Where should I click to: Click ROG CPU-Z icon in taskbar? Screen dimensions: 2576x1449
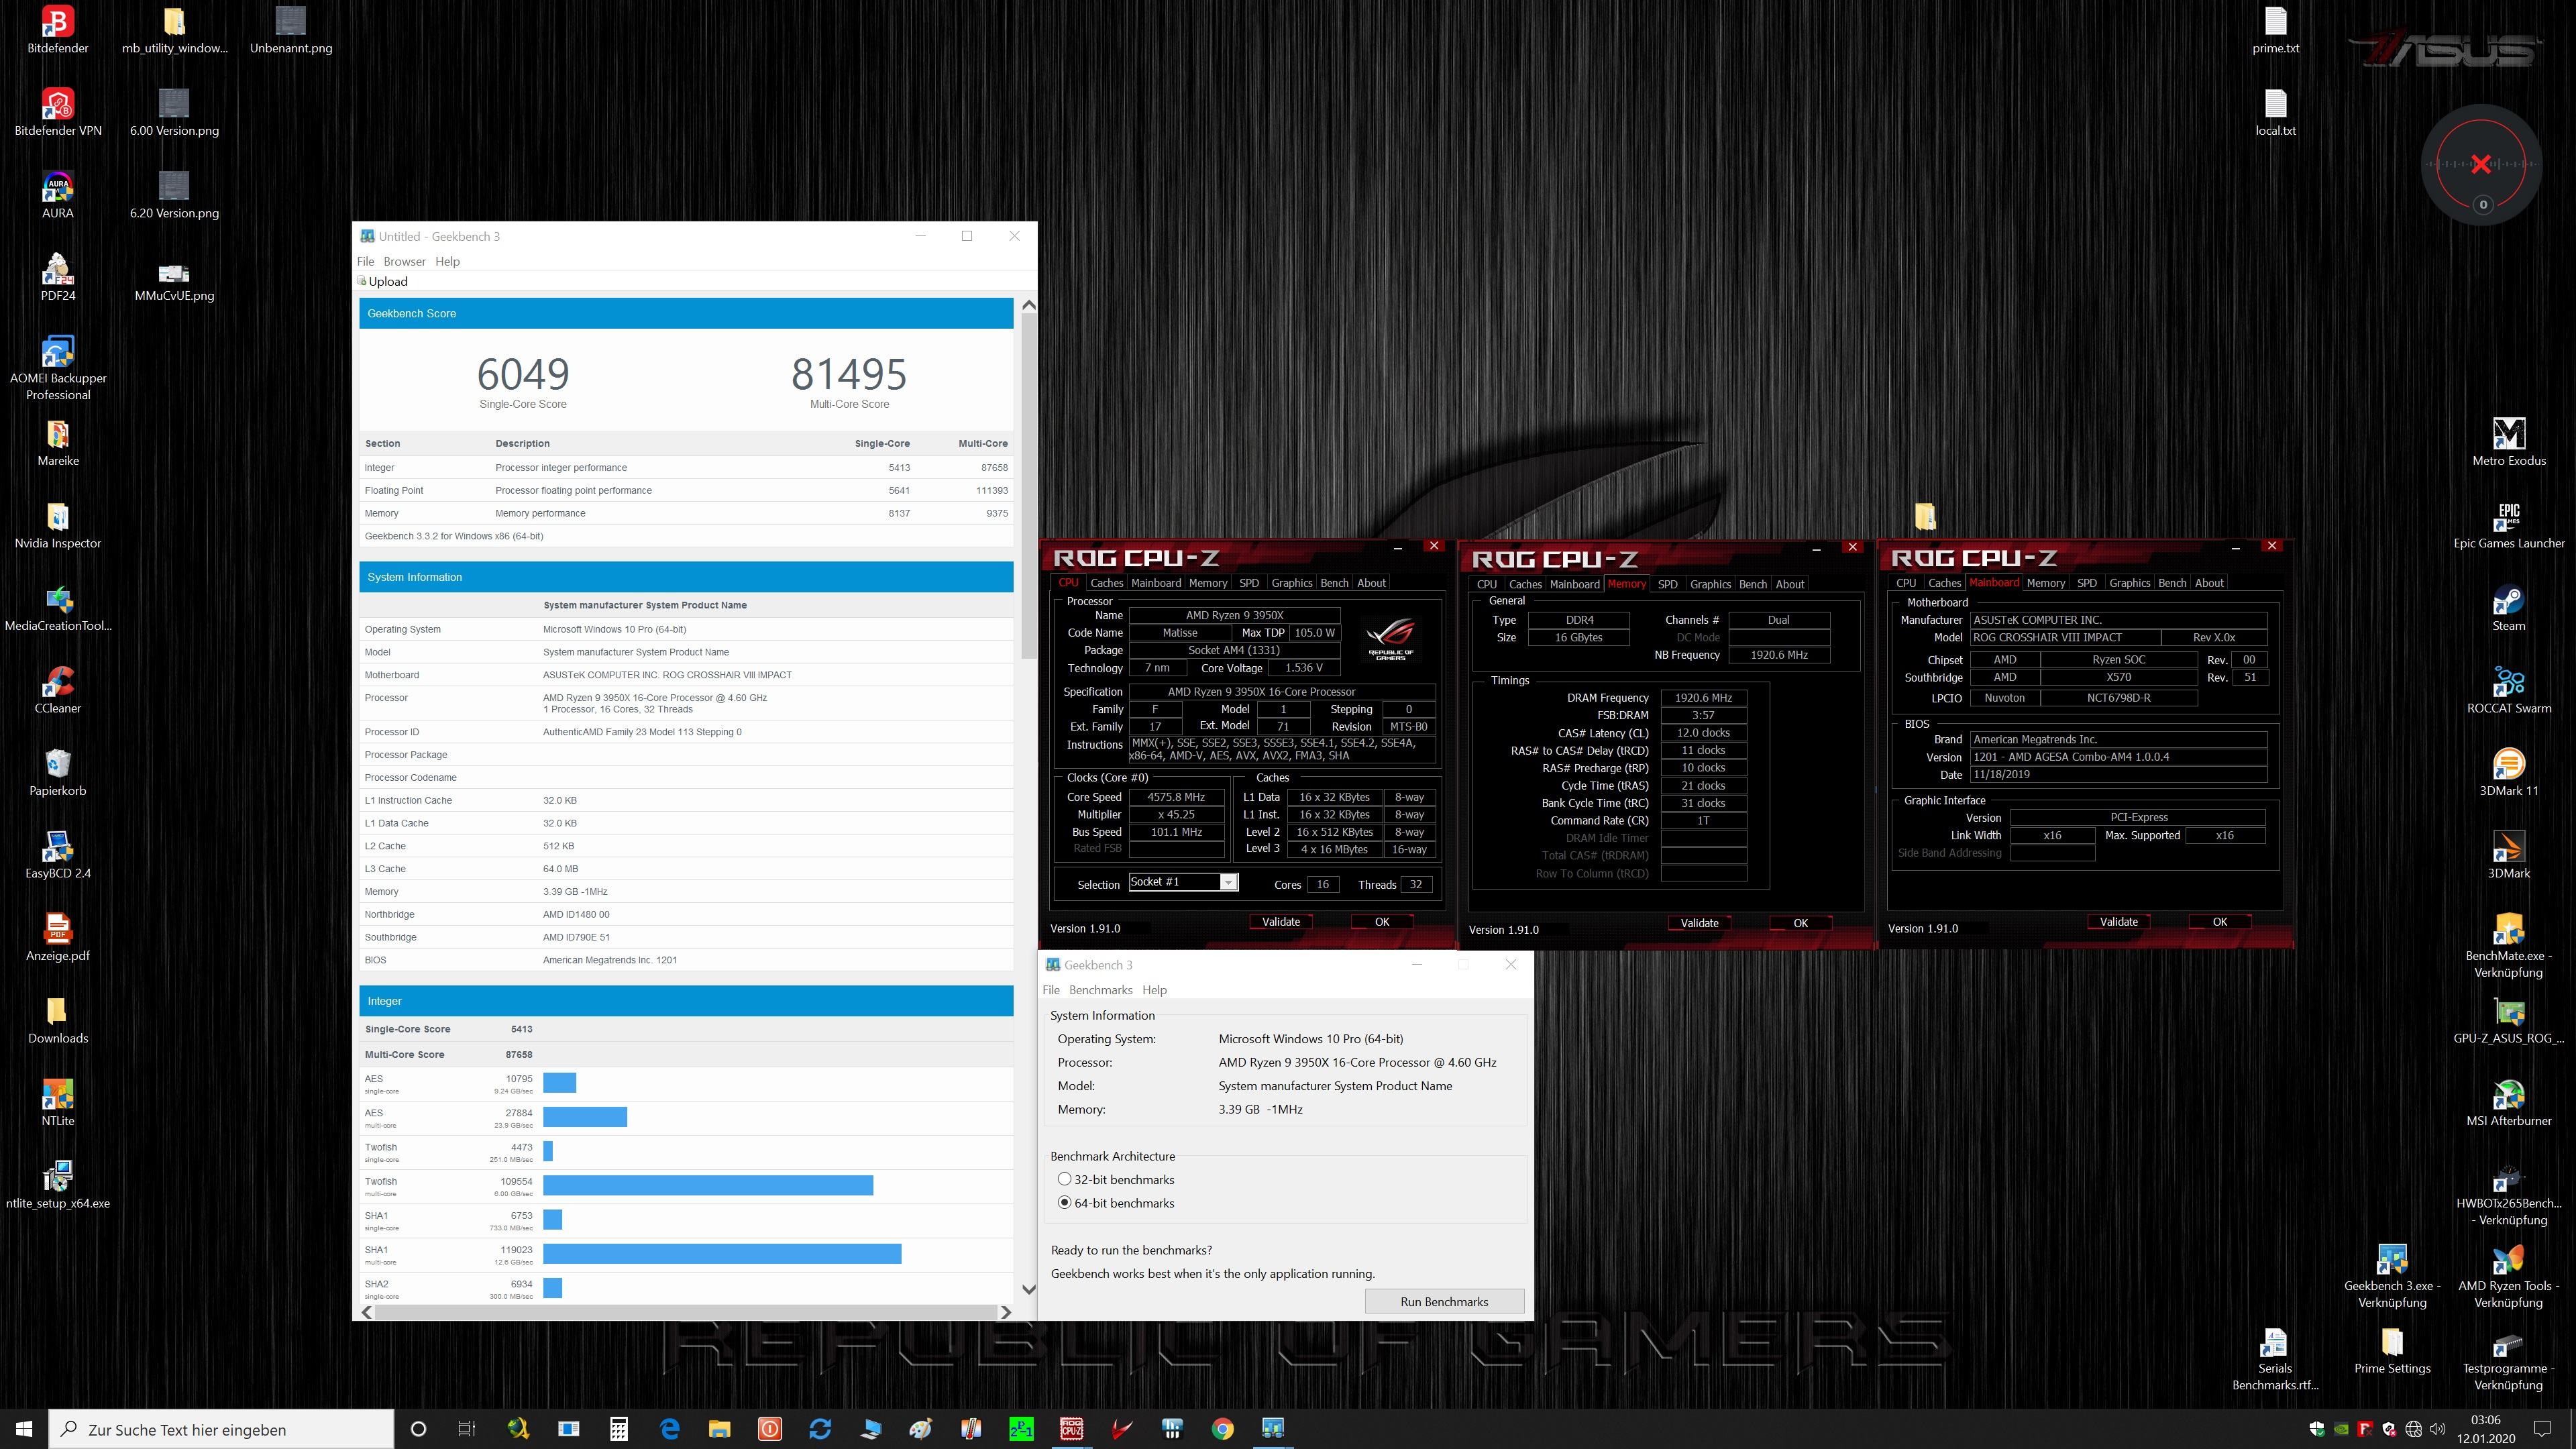pos(1071,1429)
